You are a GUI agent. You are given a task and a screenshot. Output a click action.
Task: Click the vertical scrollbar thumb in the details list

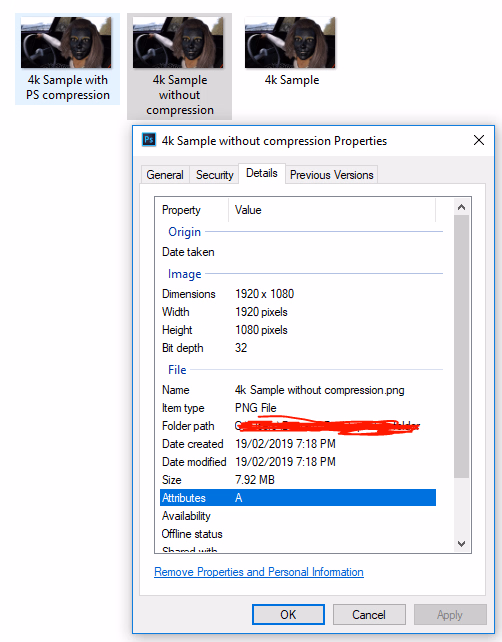pos(461,346)
